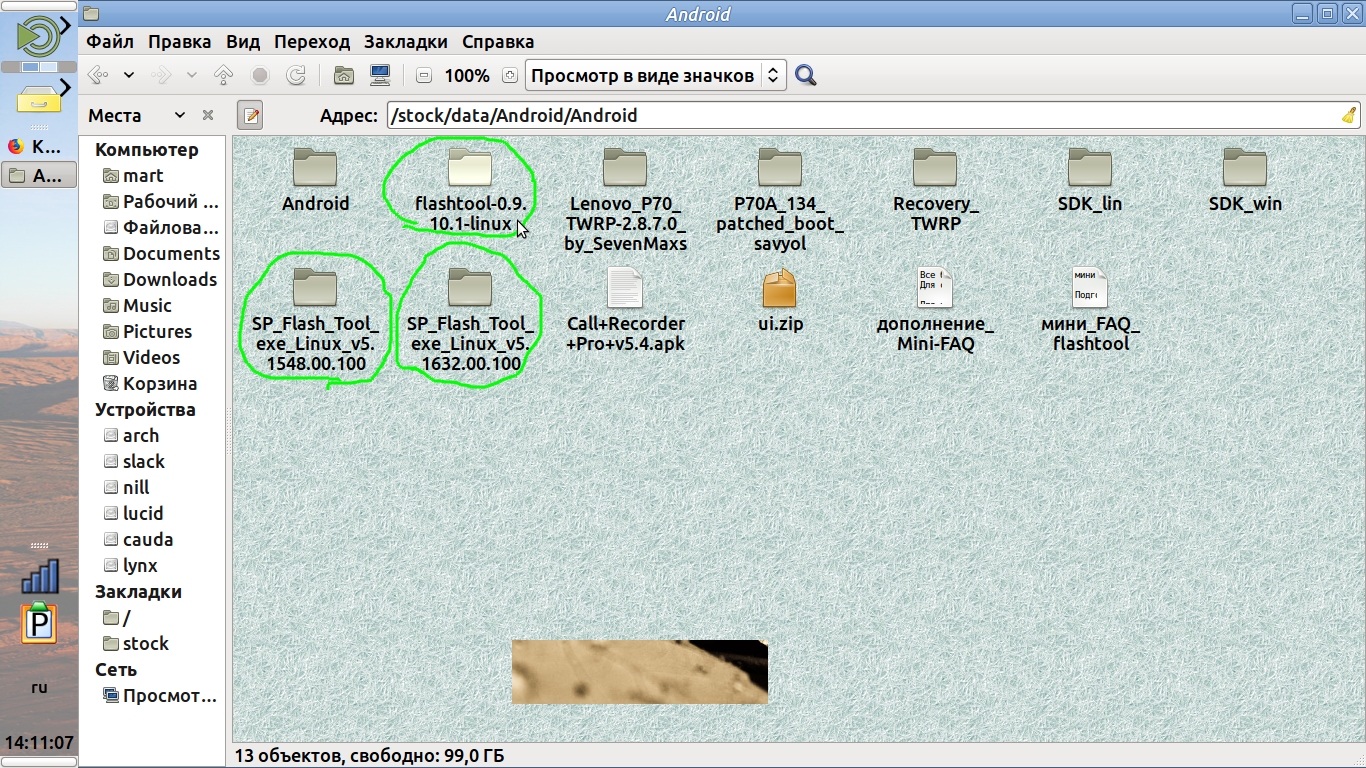
Task: Click the stop loading icon
Action: (x=260, y=75)
